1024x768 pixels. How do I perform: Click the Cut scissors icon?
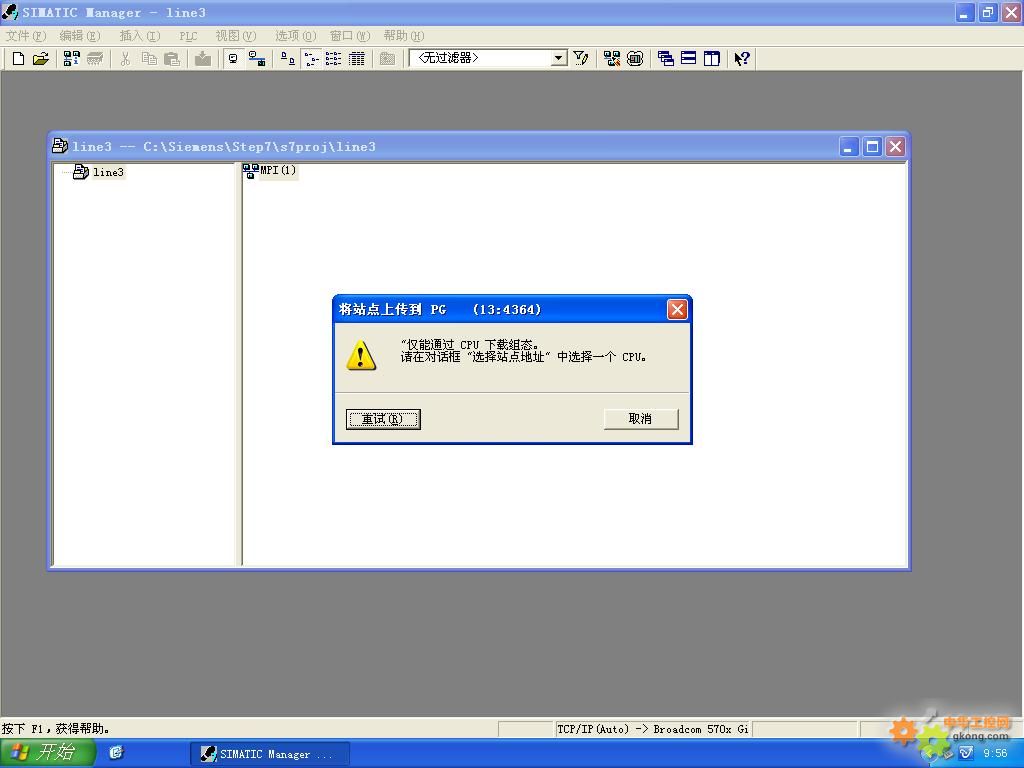tap(125, 59)
